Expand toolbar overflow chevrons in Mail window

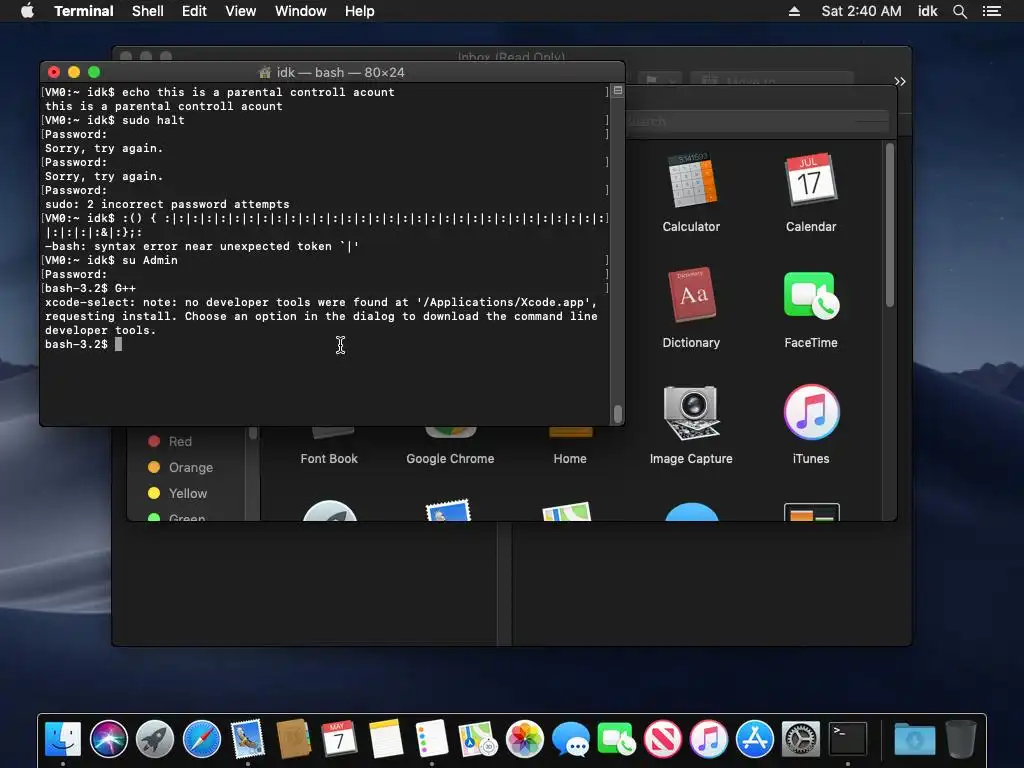(900, 81)
